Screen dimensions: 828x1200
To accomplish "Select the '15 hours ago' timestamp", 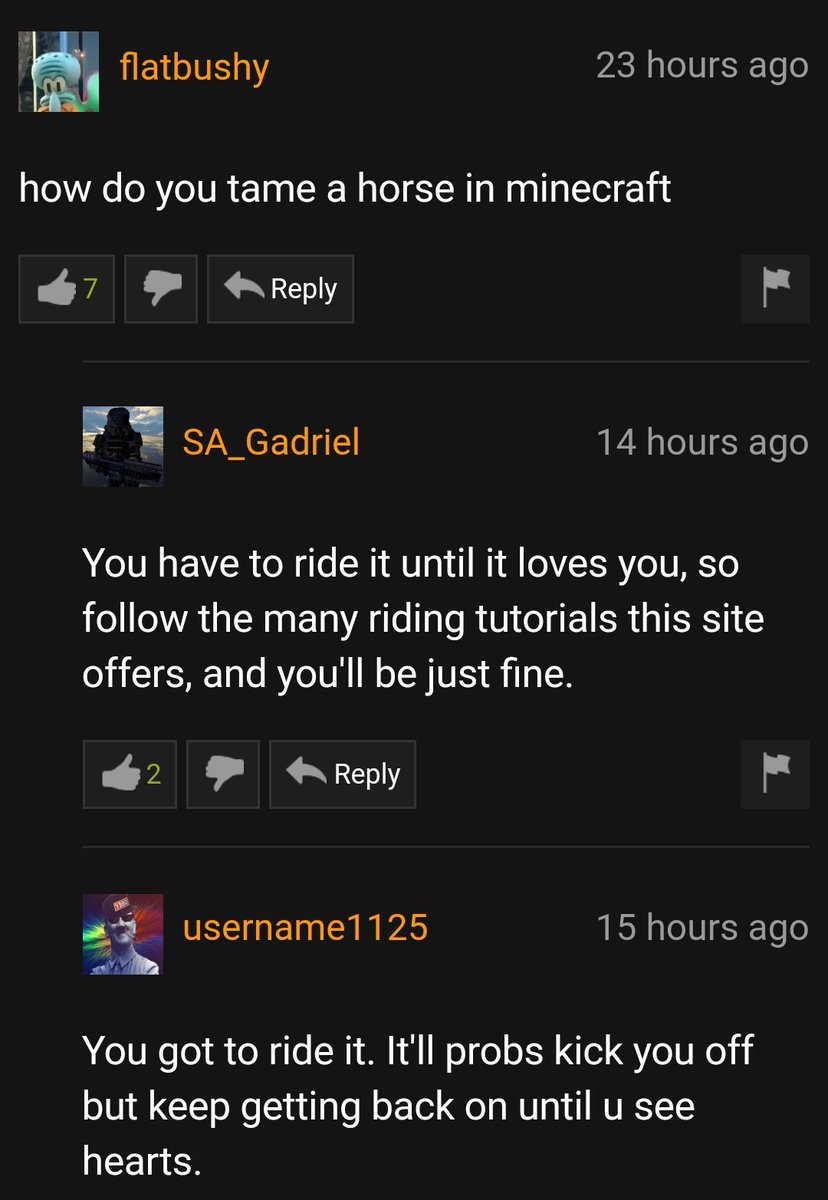I will 702,928.
